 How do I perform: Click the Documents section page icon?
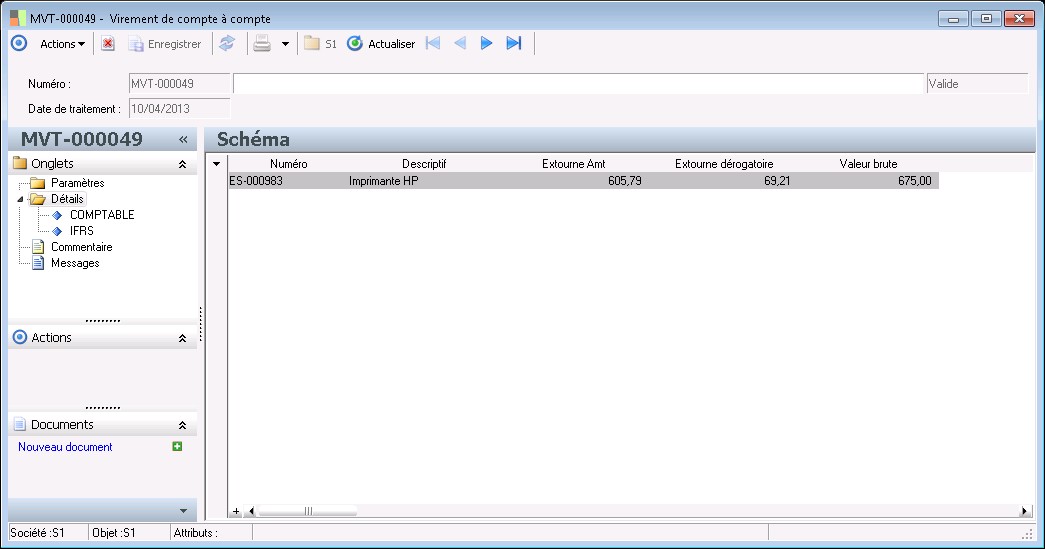[20, 424]
